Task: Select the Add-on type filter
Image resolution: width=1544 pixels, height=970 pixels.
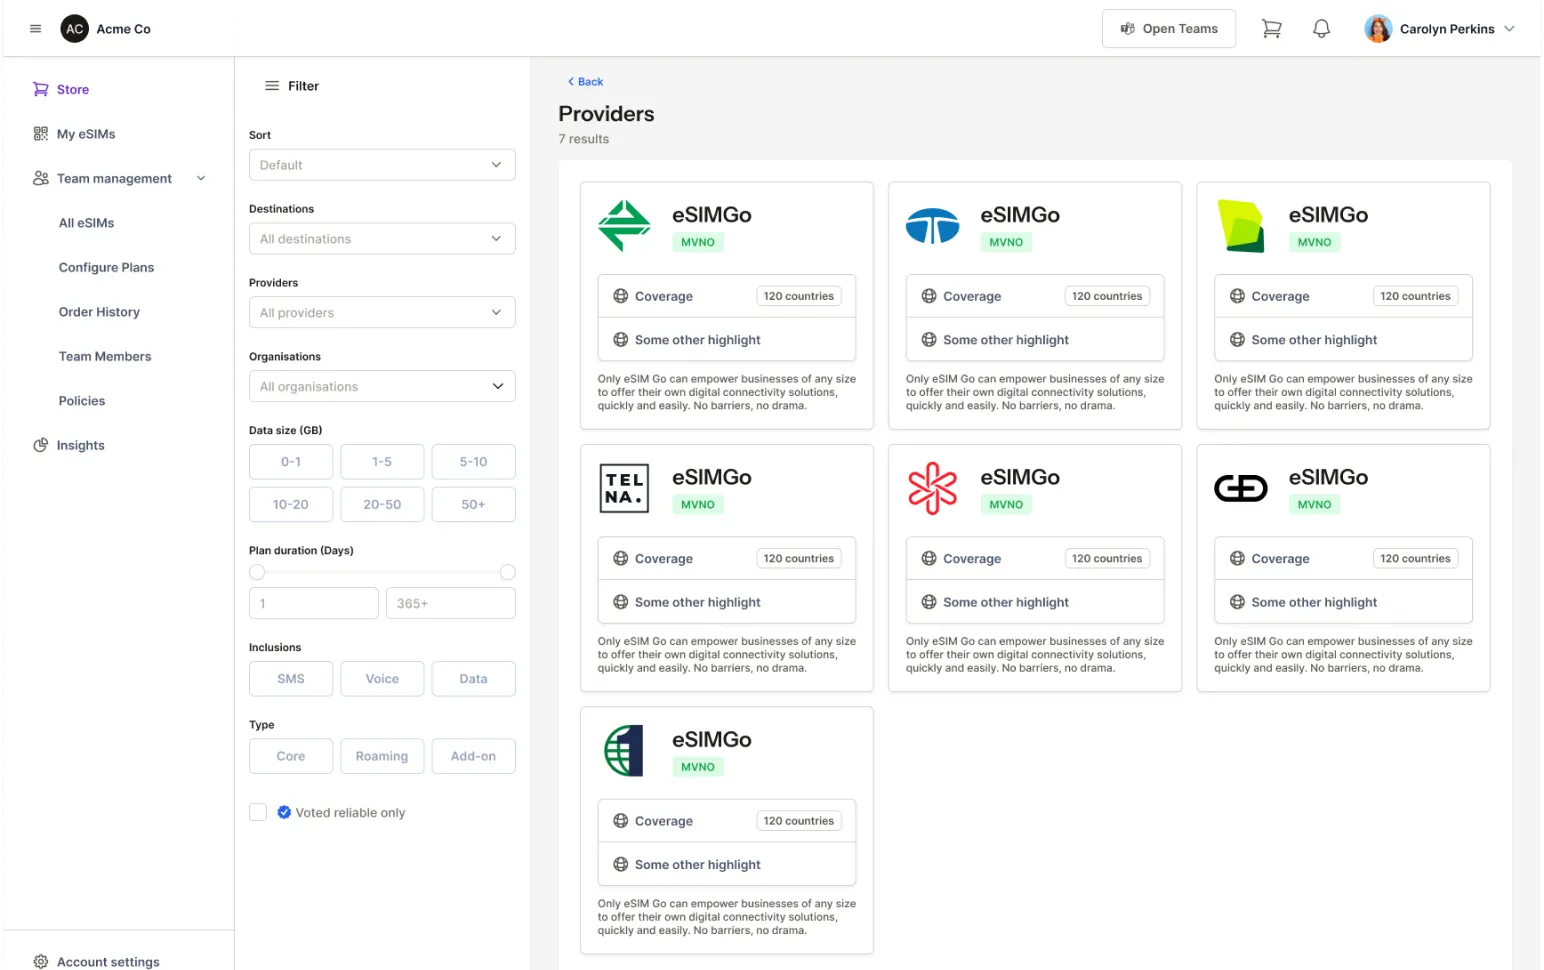Action: point(474,757)
